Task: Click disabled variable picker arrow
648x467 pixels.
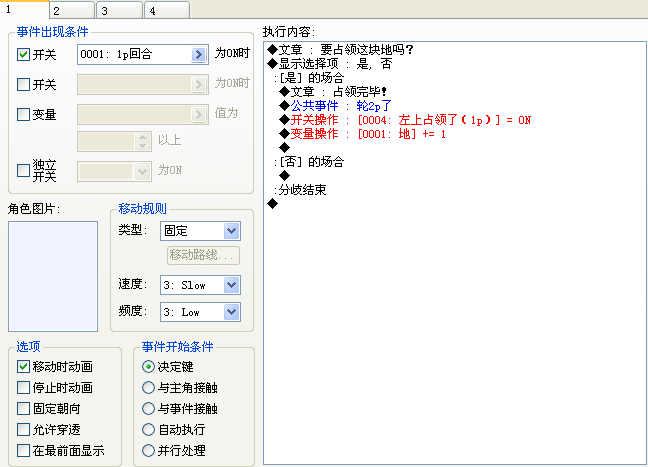Action: 199,114
